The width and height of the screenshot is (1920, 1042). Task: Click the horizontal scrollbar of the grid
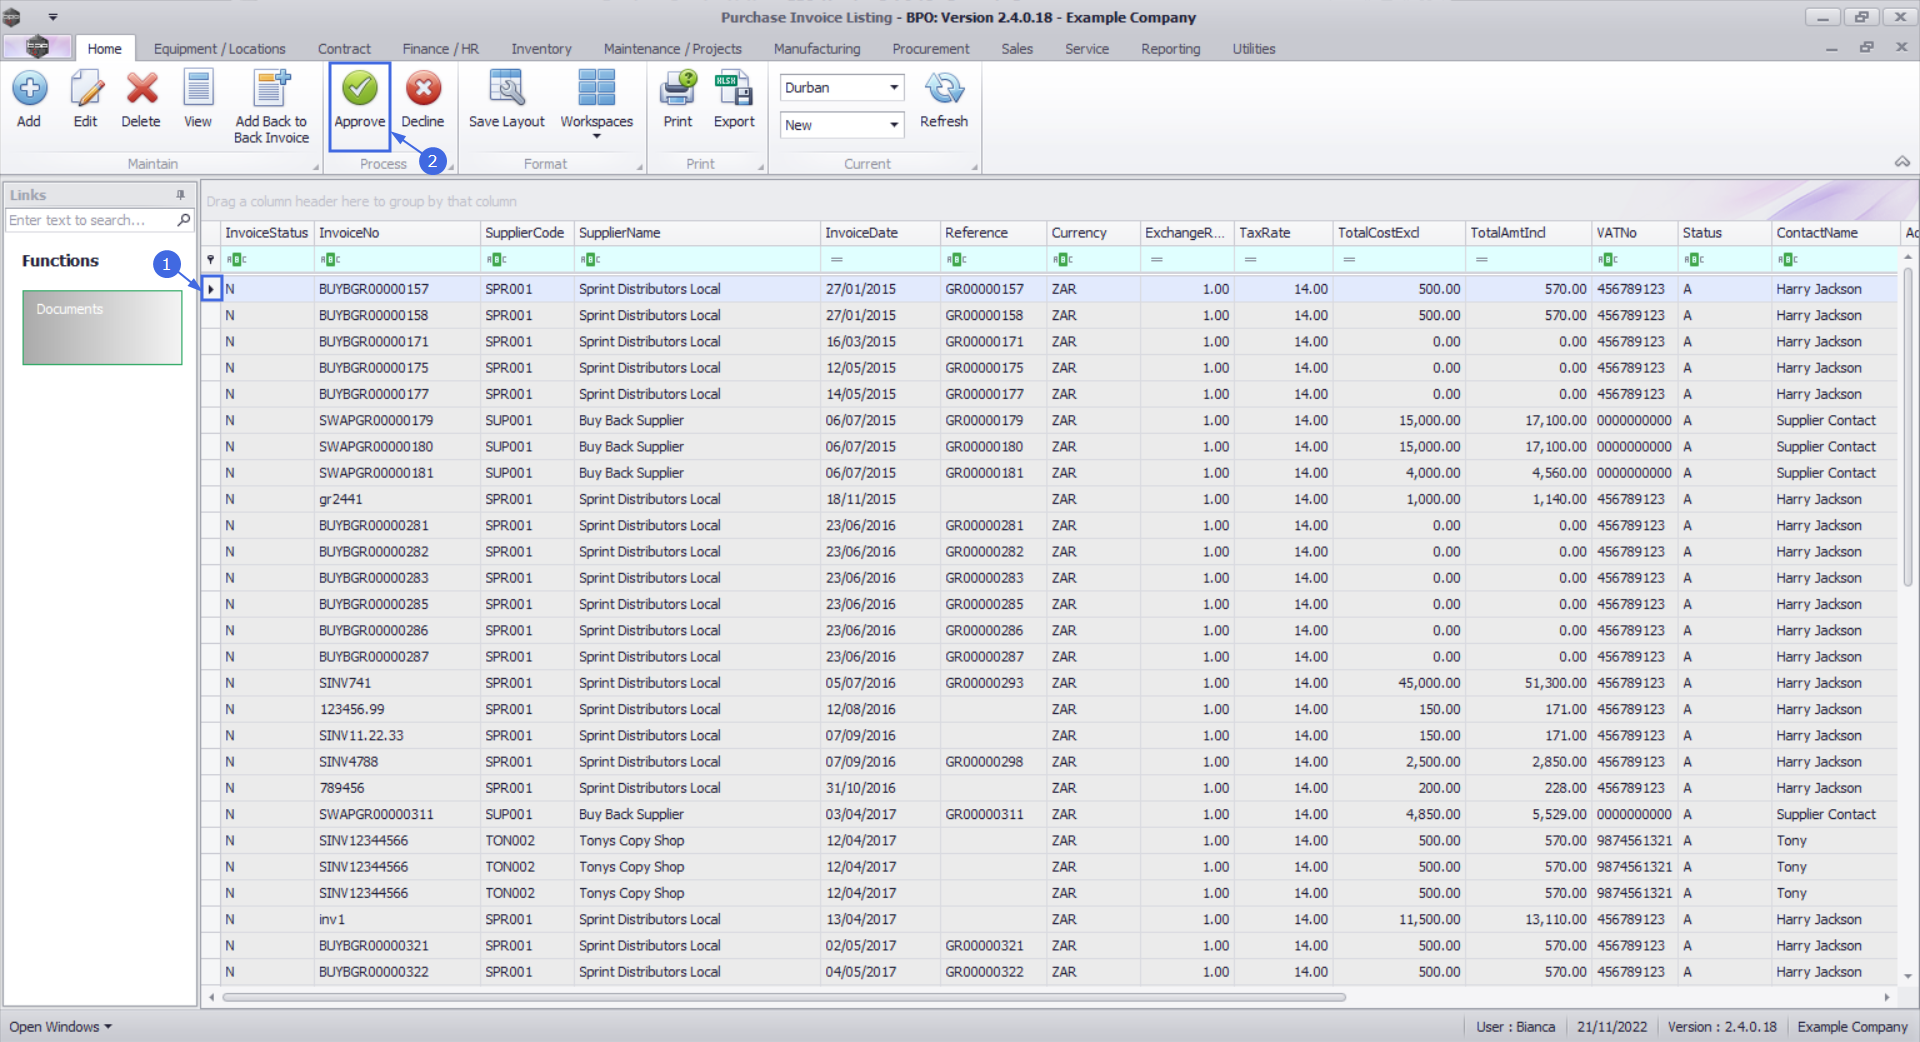(x=784, y=997)
